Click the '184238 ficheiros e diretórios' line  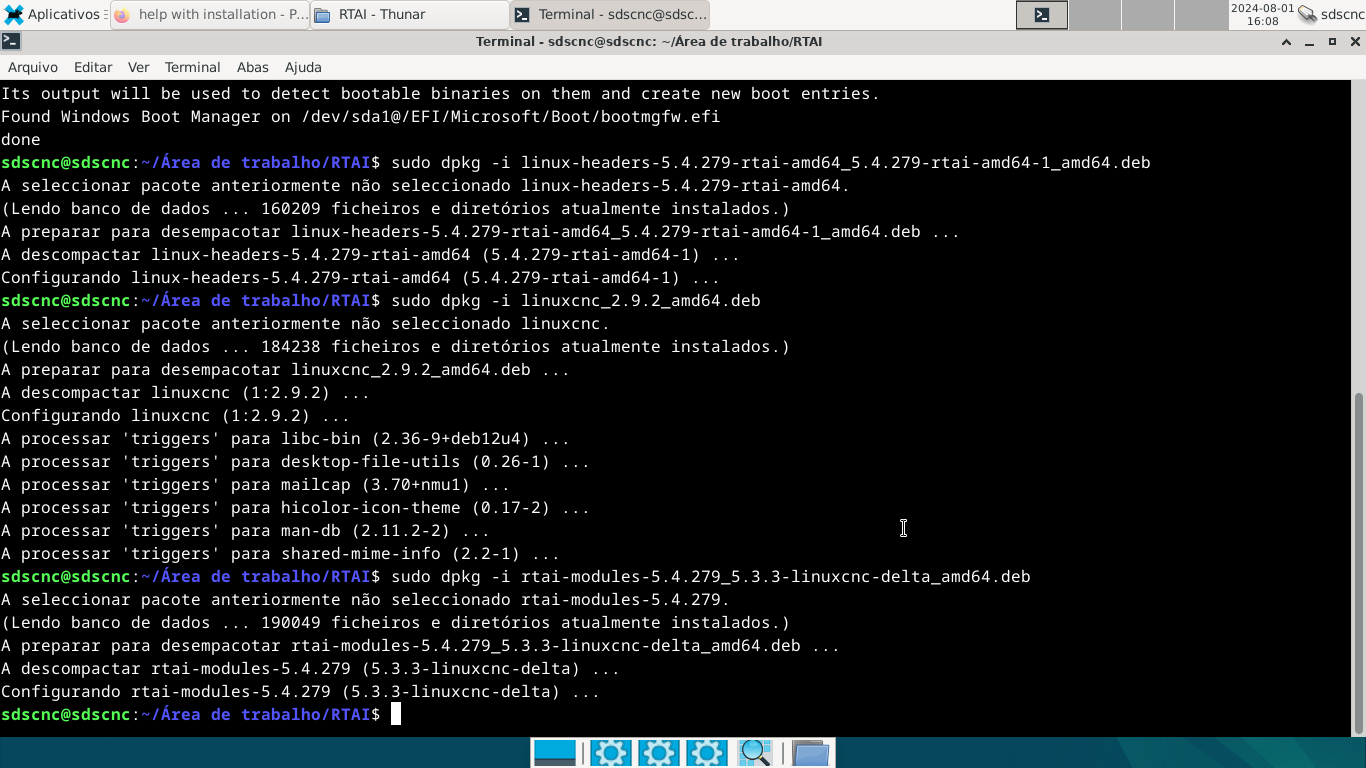pyautogui.click(x=396, y=347)
